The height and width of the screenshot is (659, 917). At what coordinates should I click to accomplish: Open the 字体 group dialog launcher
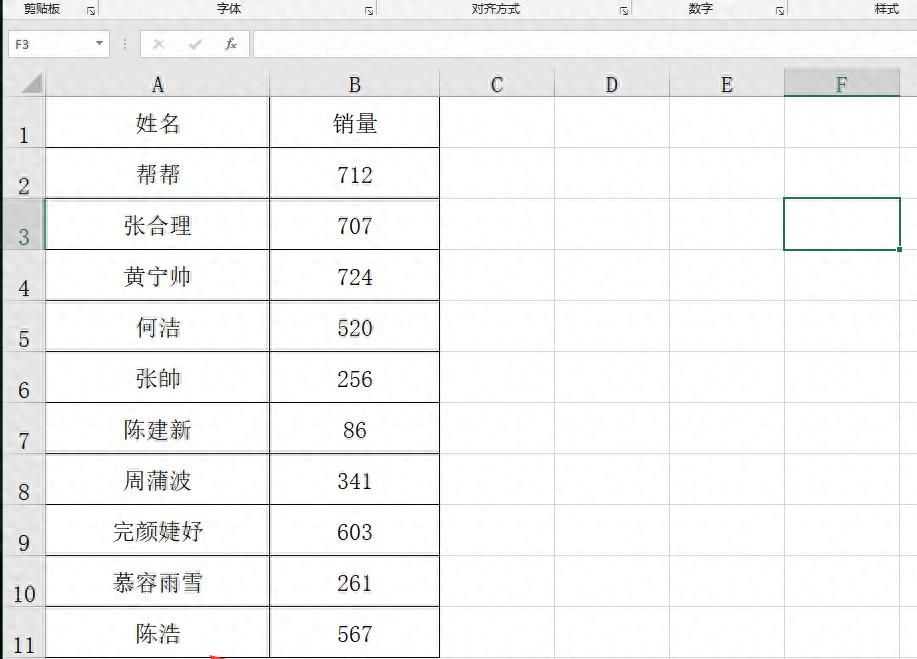368,10
